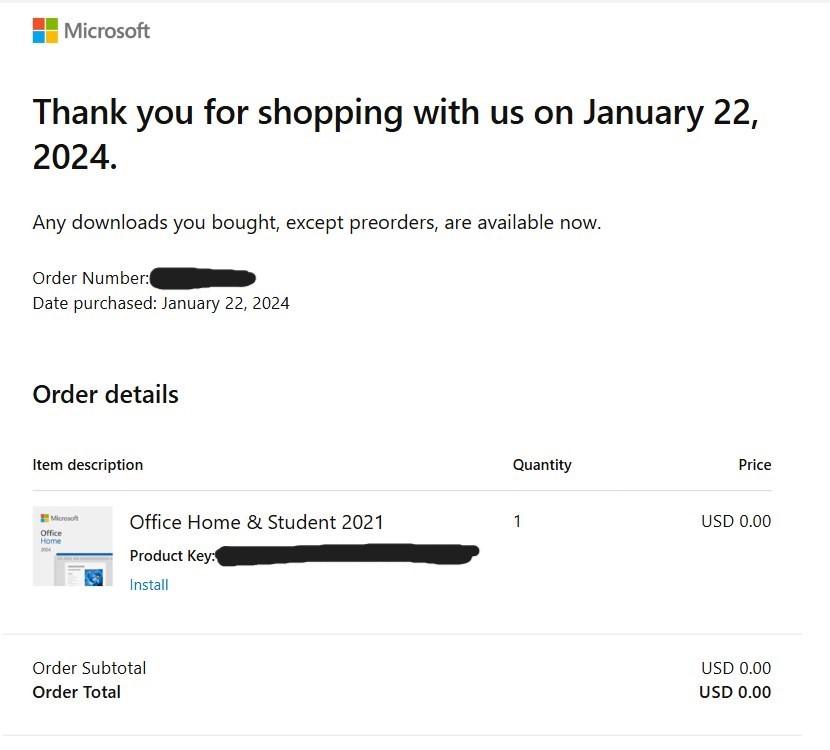
Task: Click the Quantity column header
Action: click(542, 465)
